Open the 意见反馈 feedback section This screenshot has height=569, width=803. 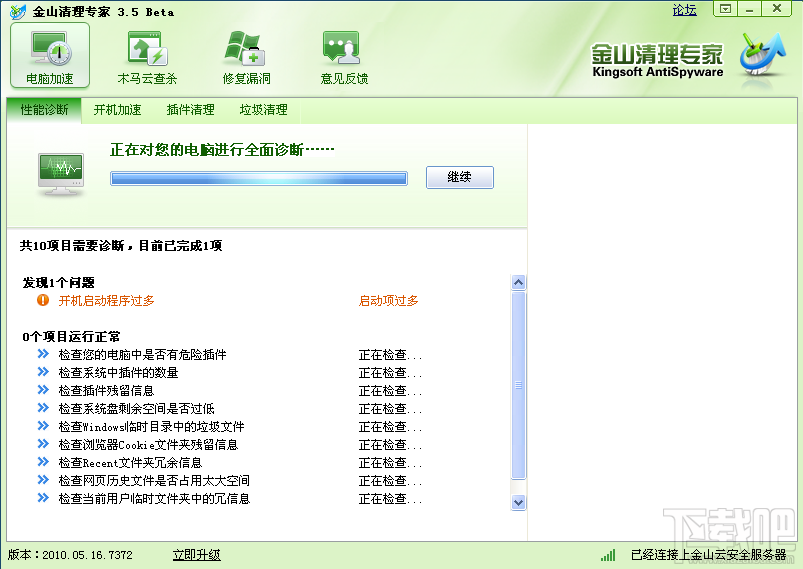[x=344, y=57]
